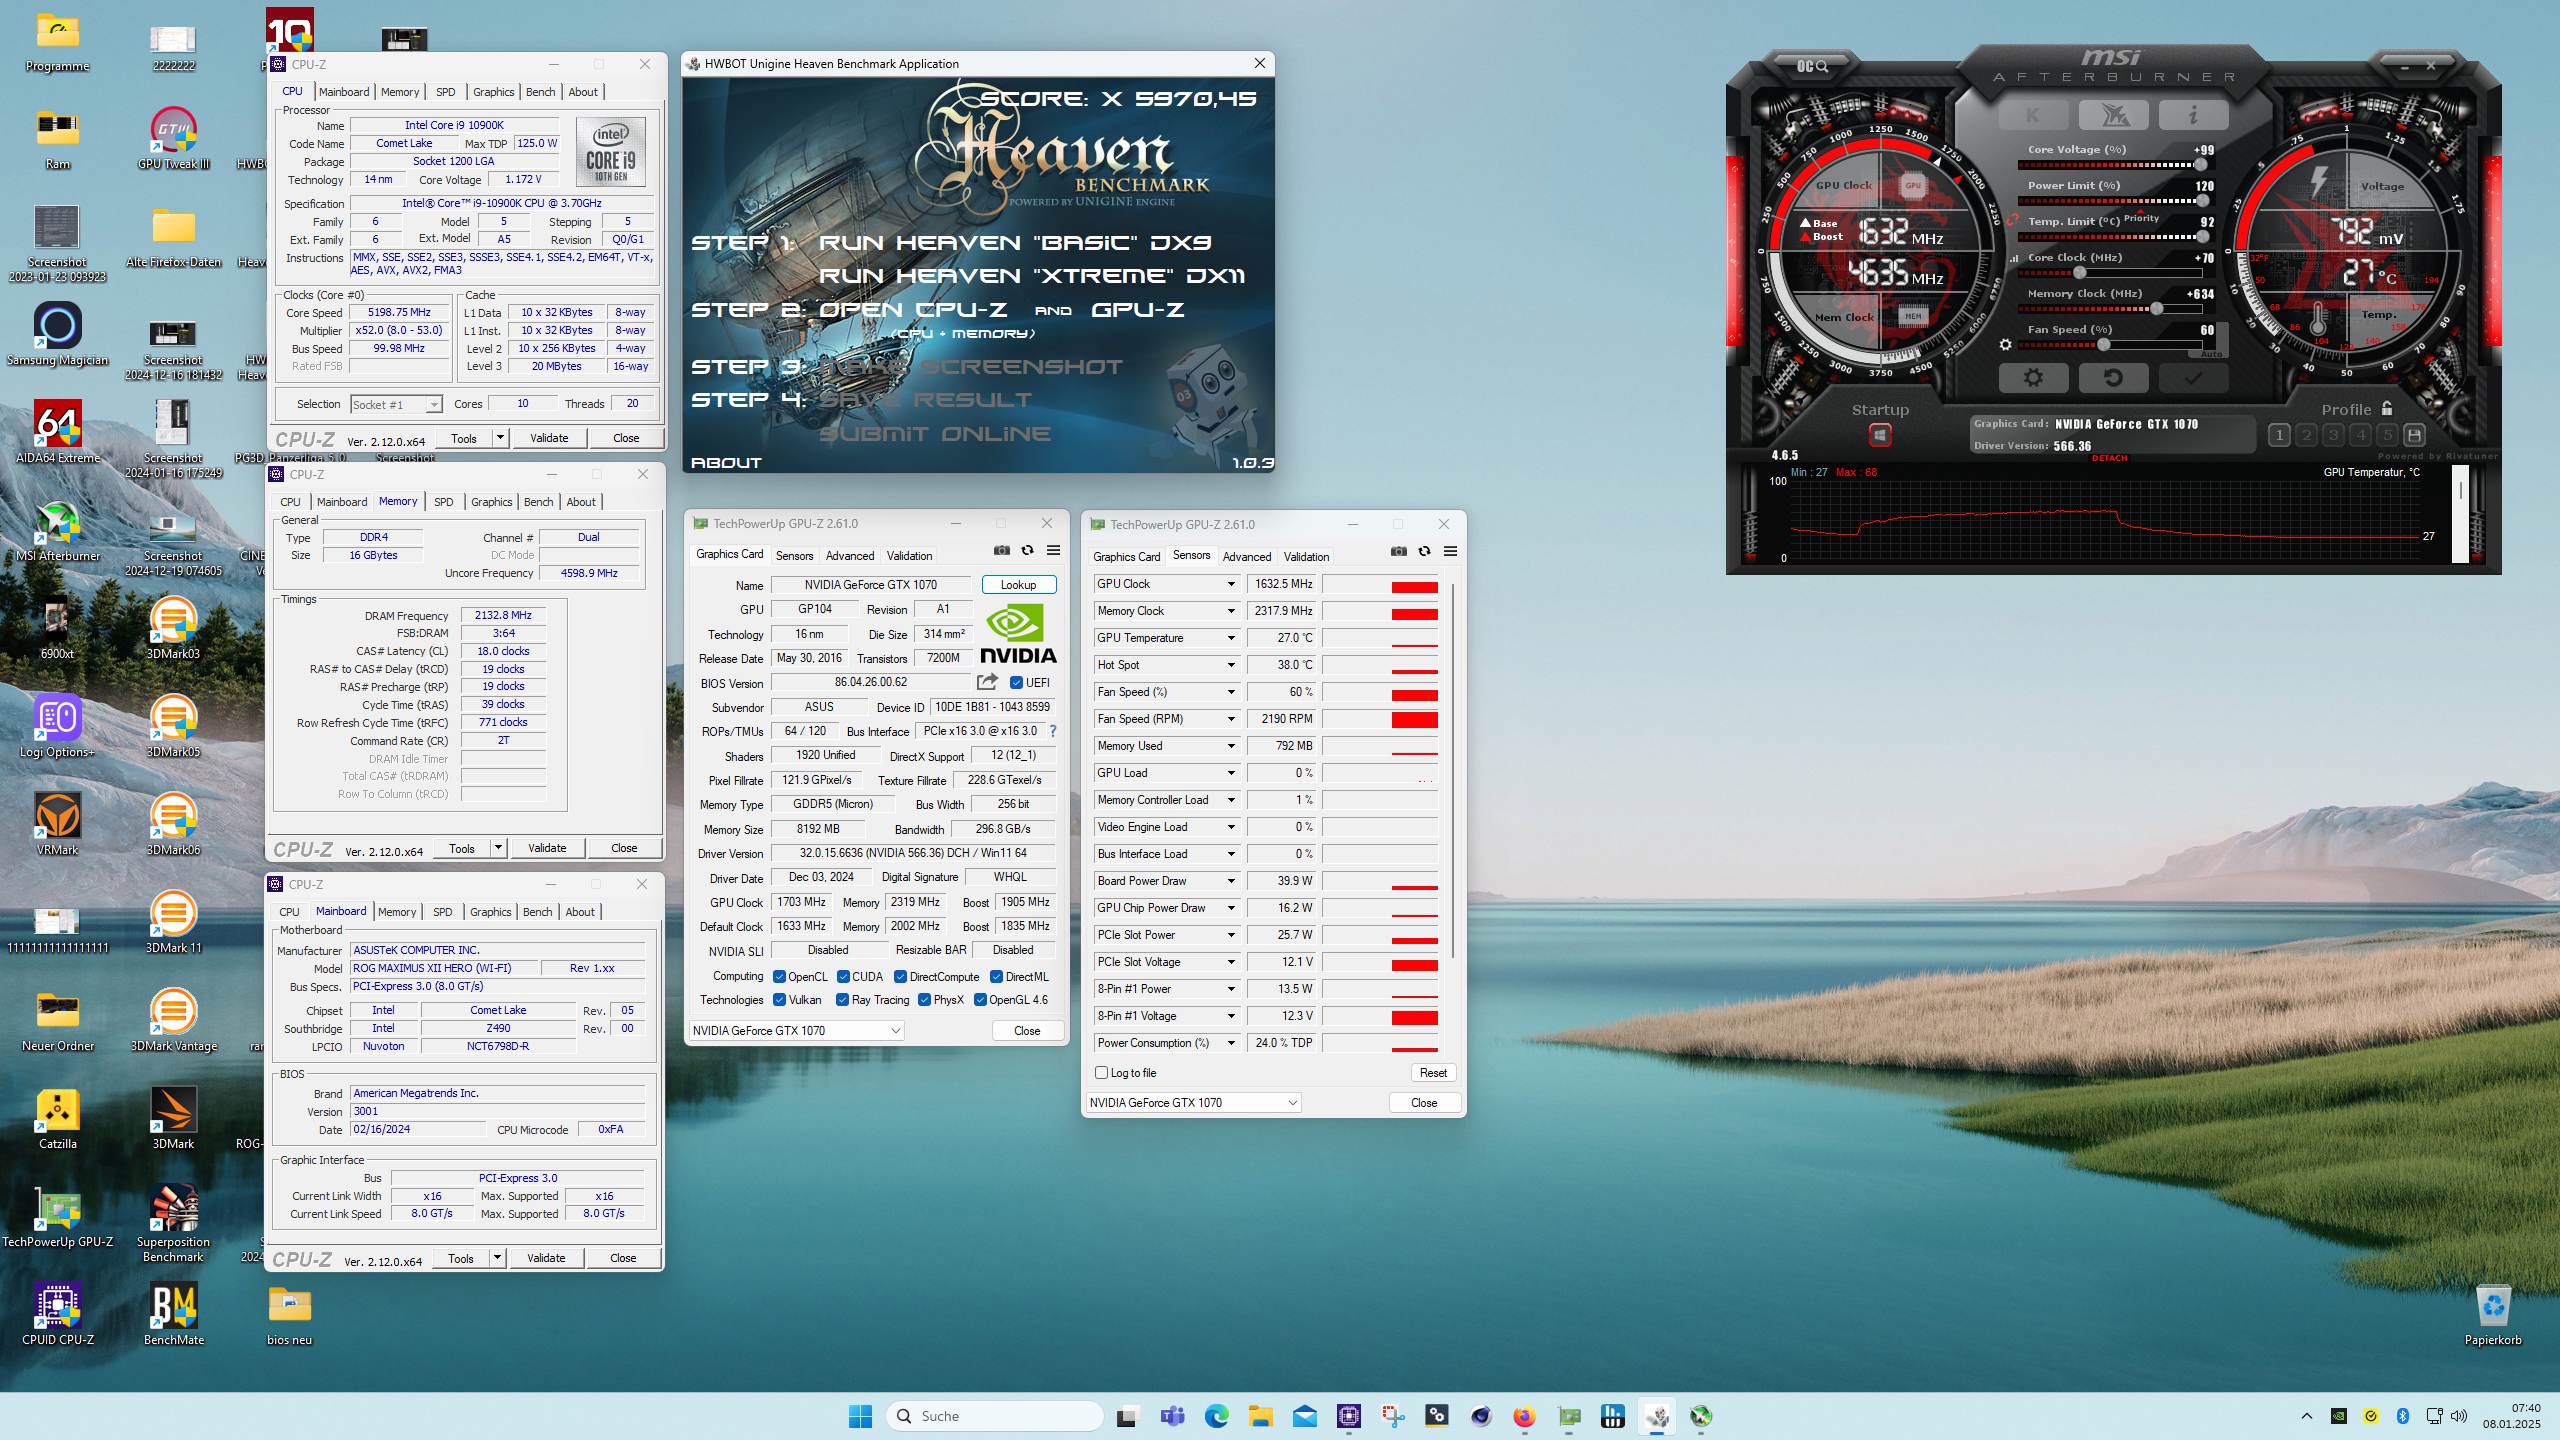Screen dimensions: 2560x1440
Task: Toggle temp and power limit link icon
Action: pos(2013,221)
